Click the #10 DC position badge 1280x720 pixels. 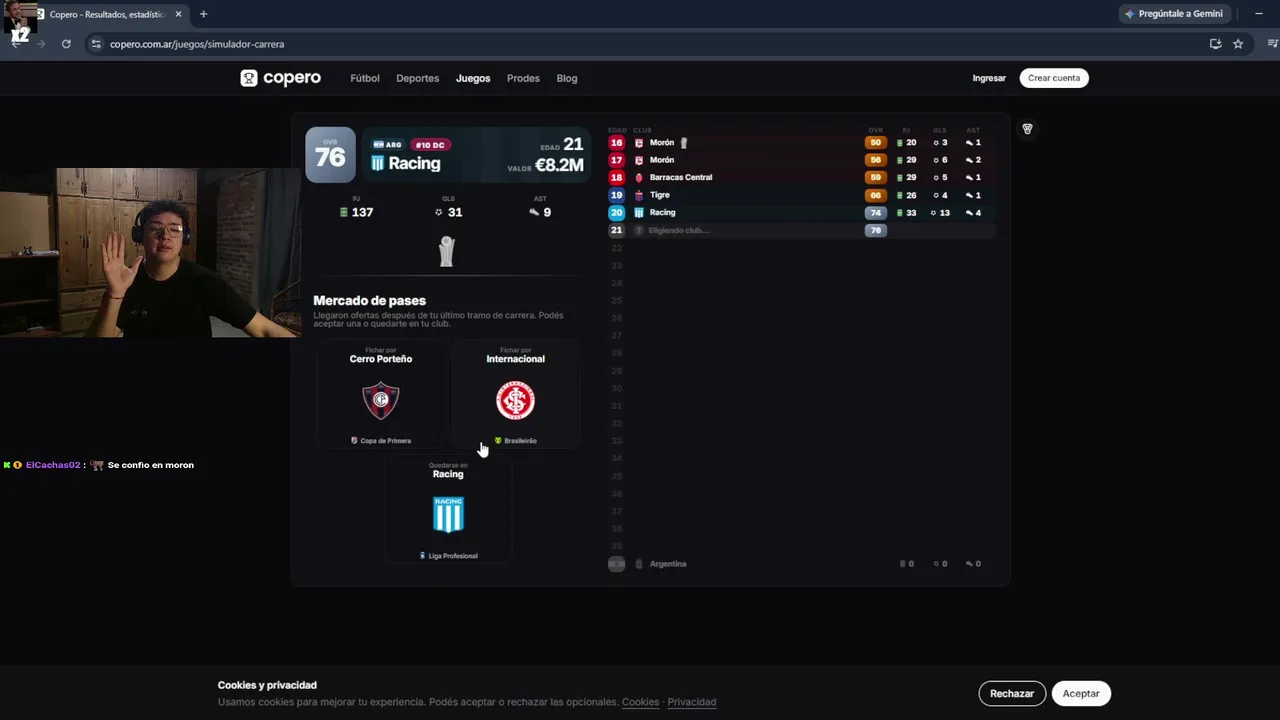point(429,145)
